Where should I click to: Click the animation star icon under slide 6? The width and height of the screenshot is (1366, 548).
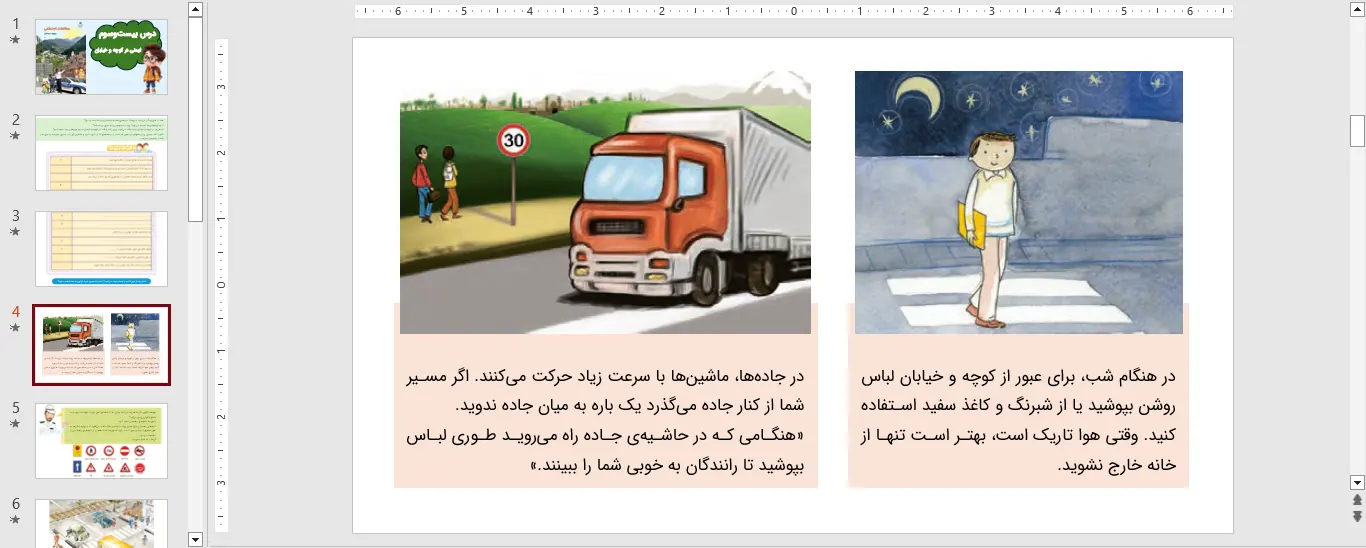15,520
